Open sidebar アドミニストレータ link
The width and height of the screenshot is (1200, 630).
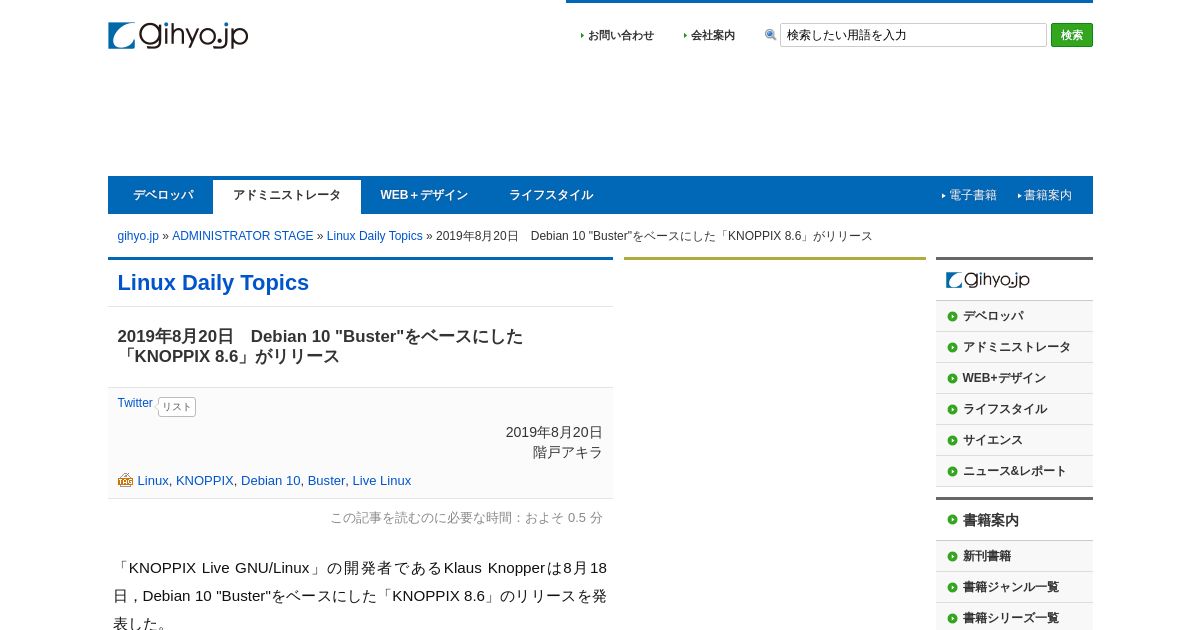pos(1016,347)
